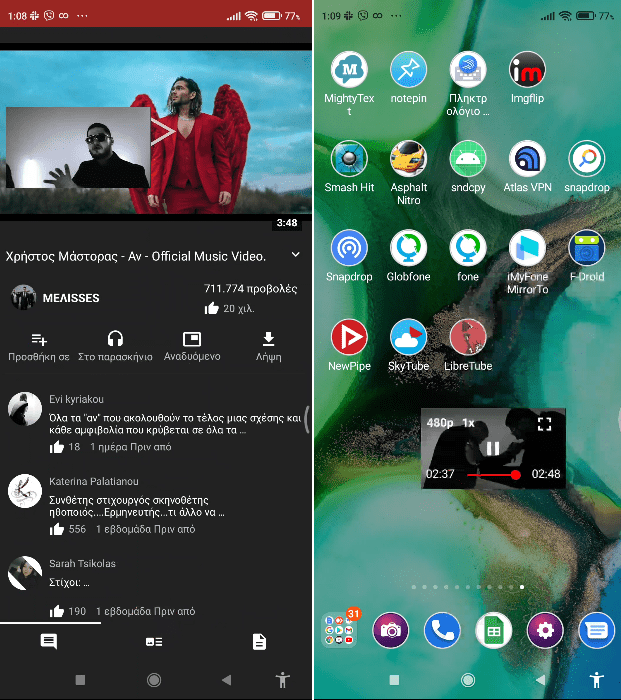Image resolution: width=621 pixels, height=700 pixels.
Task: Open Google Sheets in the dock
Action: click(493, 630)
